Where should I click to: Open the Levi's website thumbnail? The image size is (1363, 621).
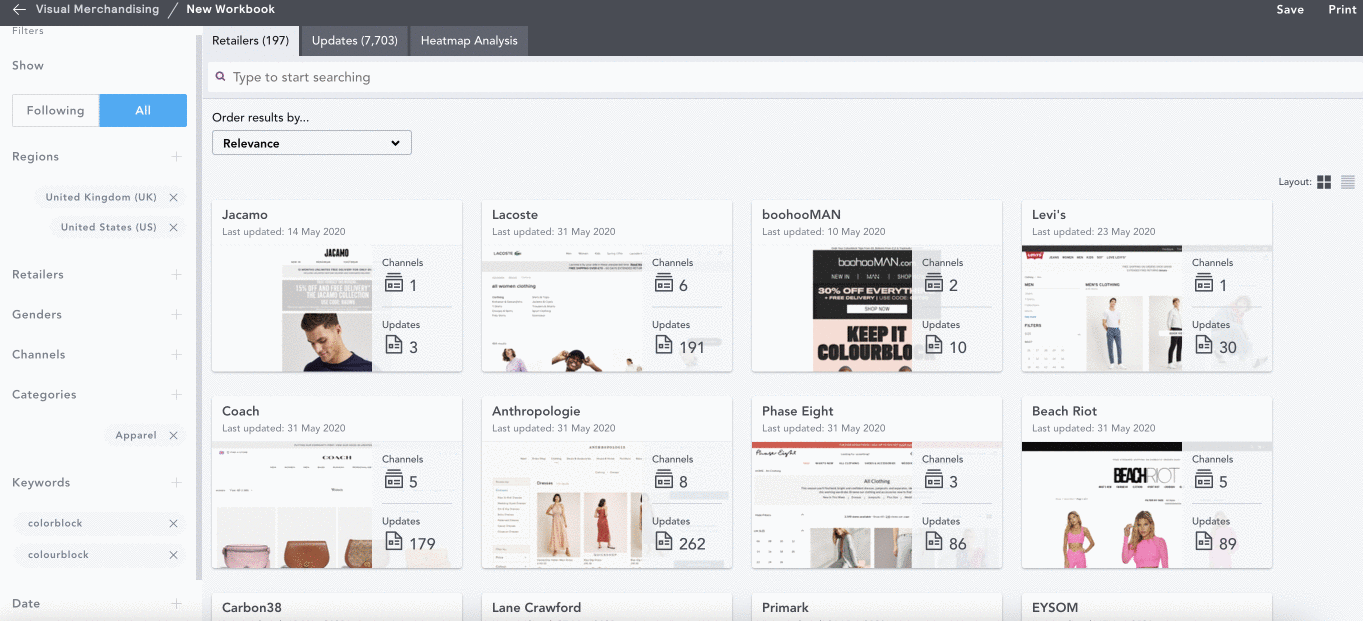coord(1102,307)
